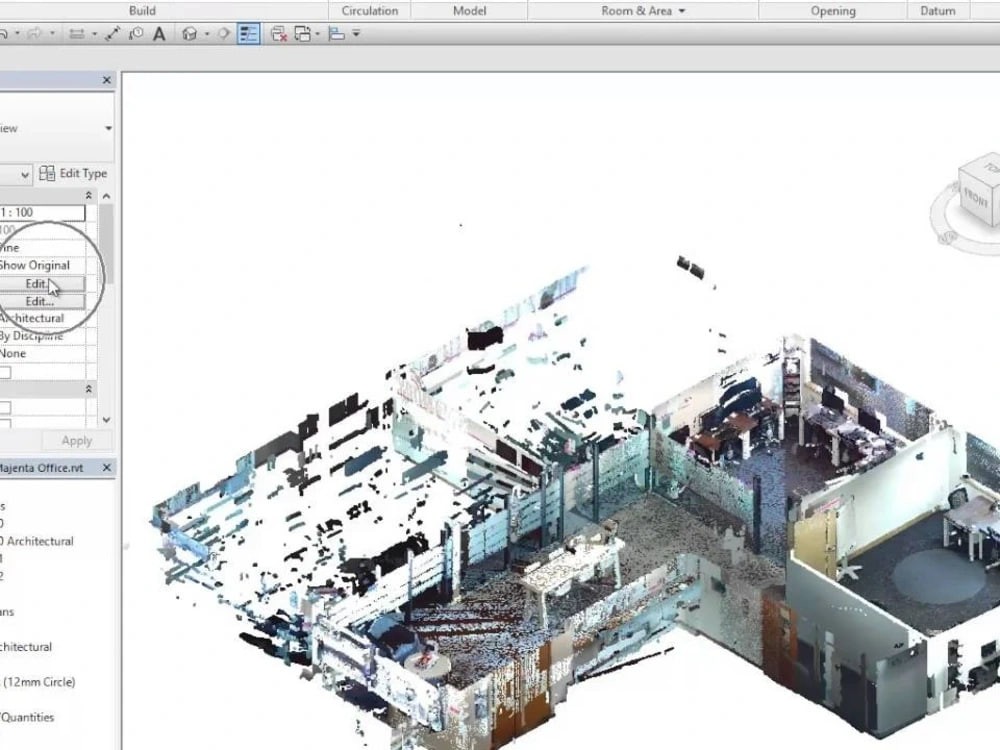Click the Opening ribbon panel label

pyautogui.click(x=832, y=11)
